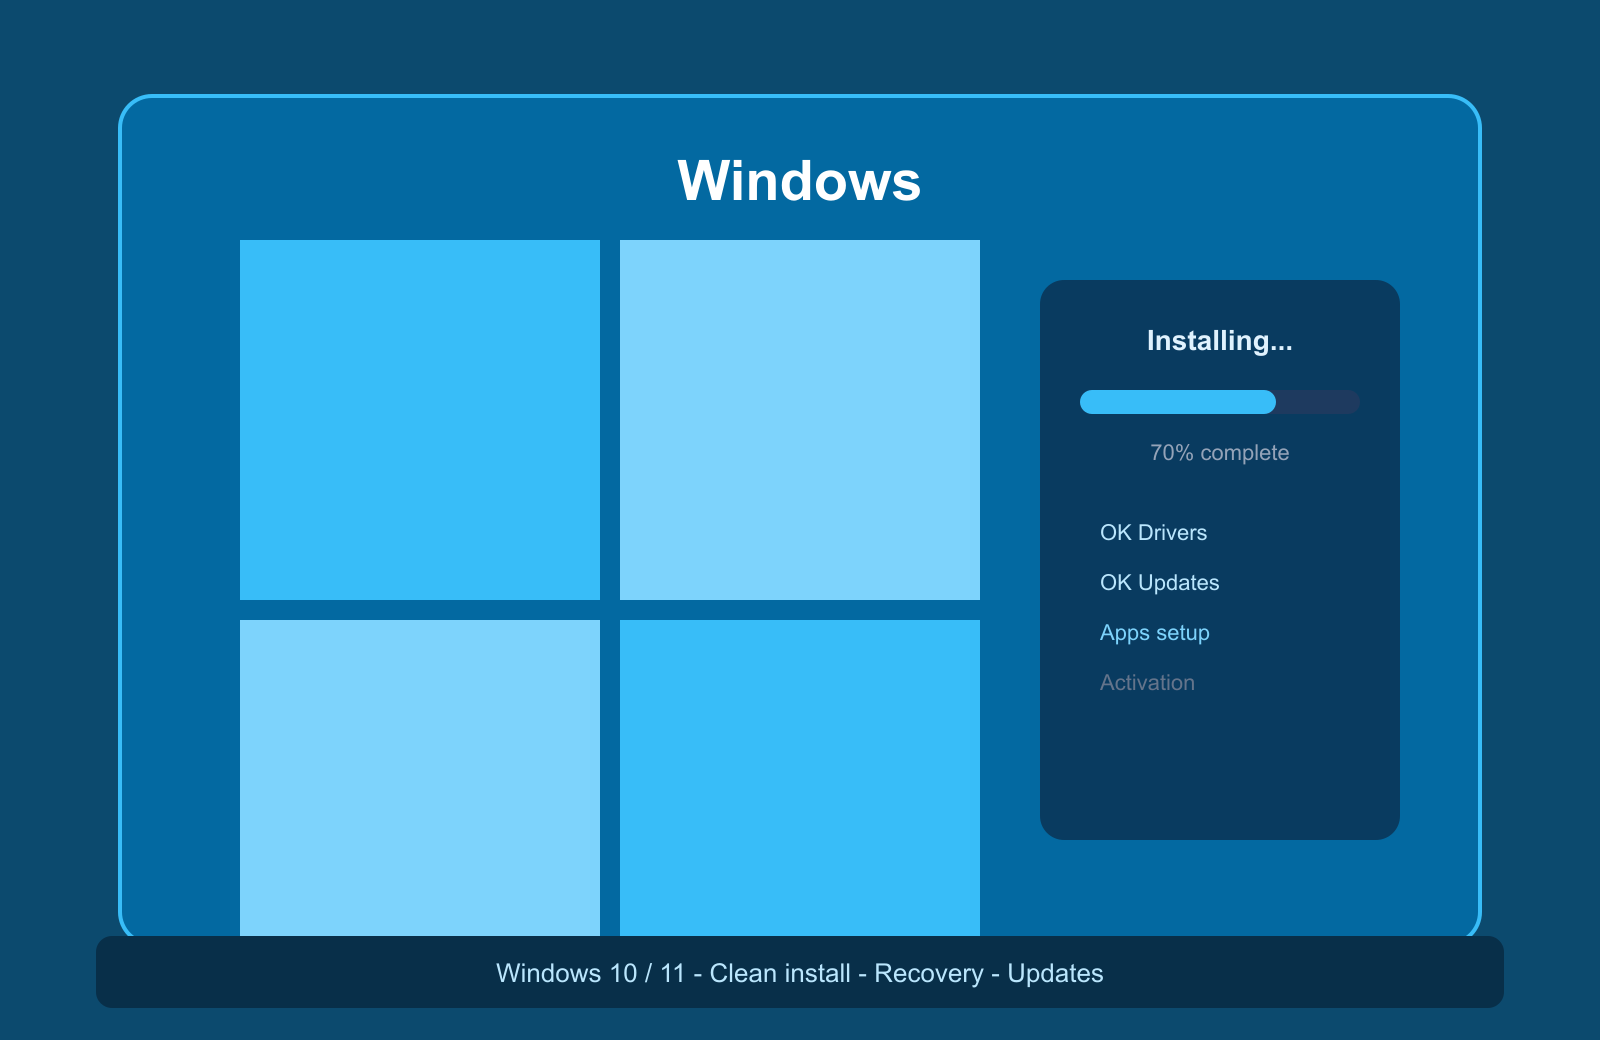Click Recovery in the bottom bar
1600x1040 pixels.
929,973
